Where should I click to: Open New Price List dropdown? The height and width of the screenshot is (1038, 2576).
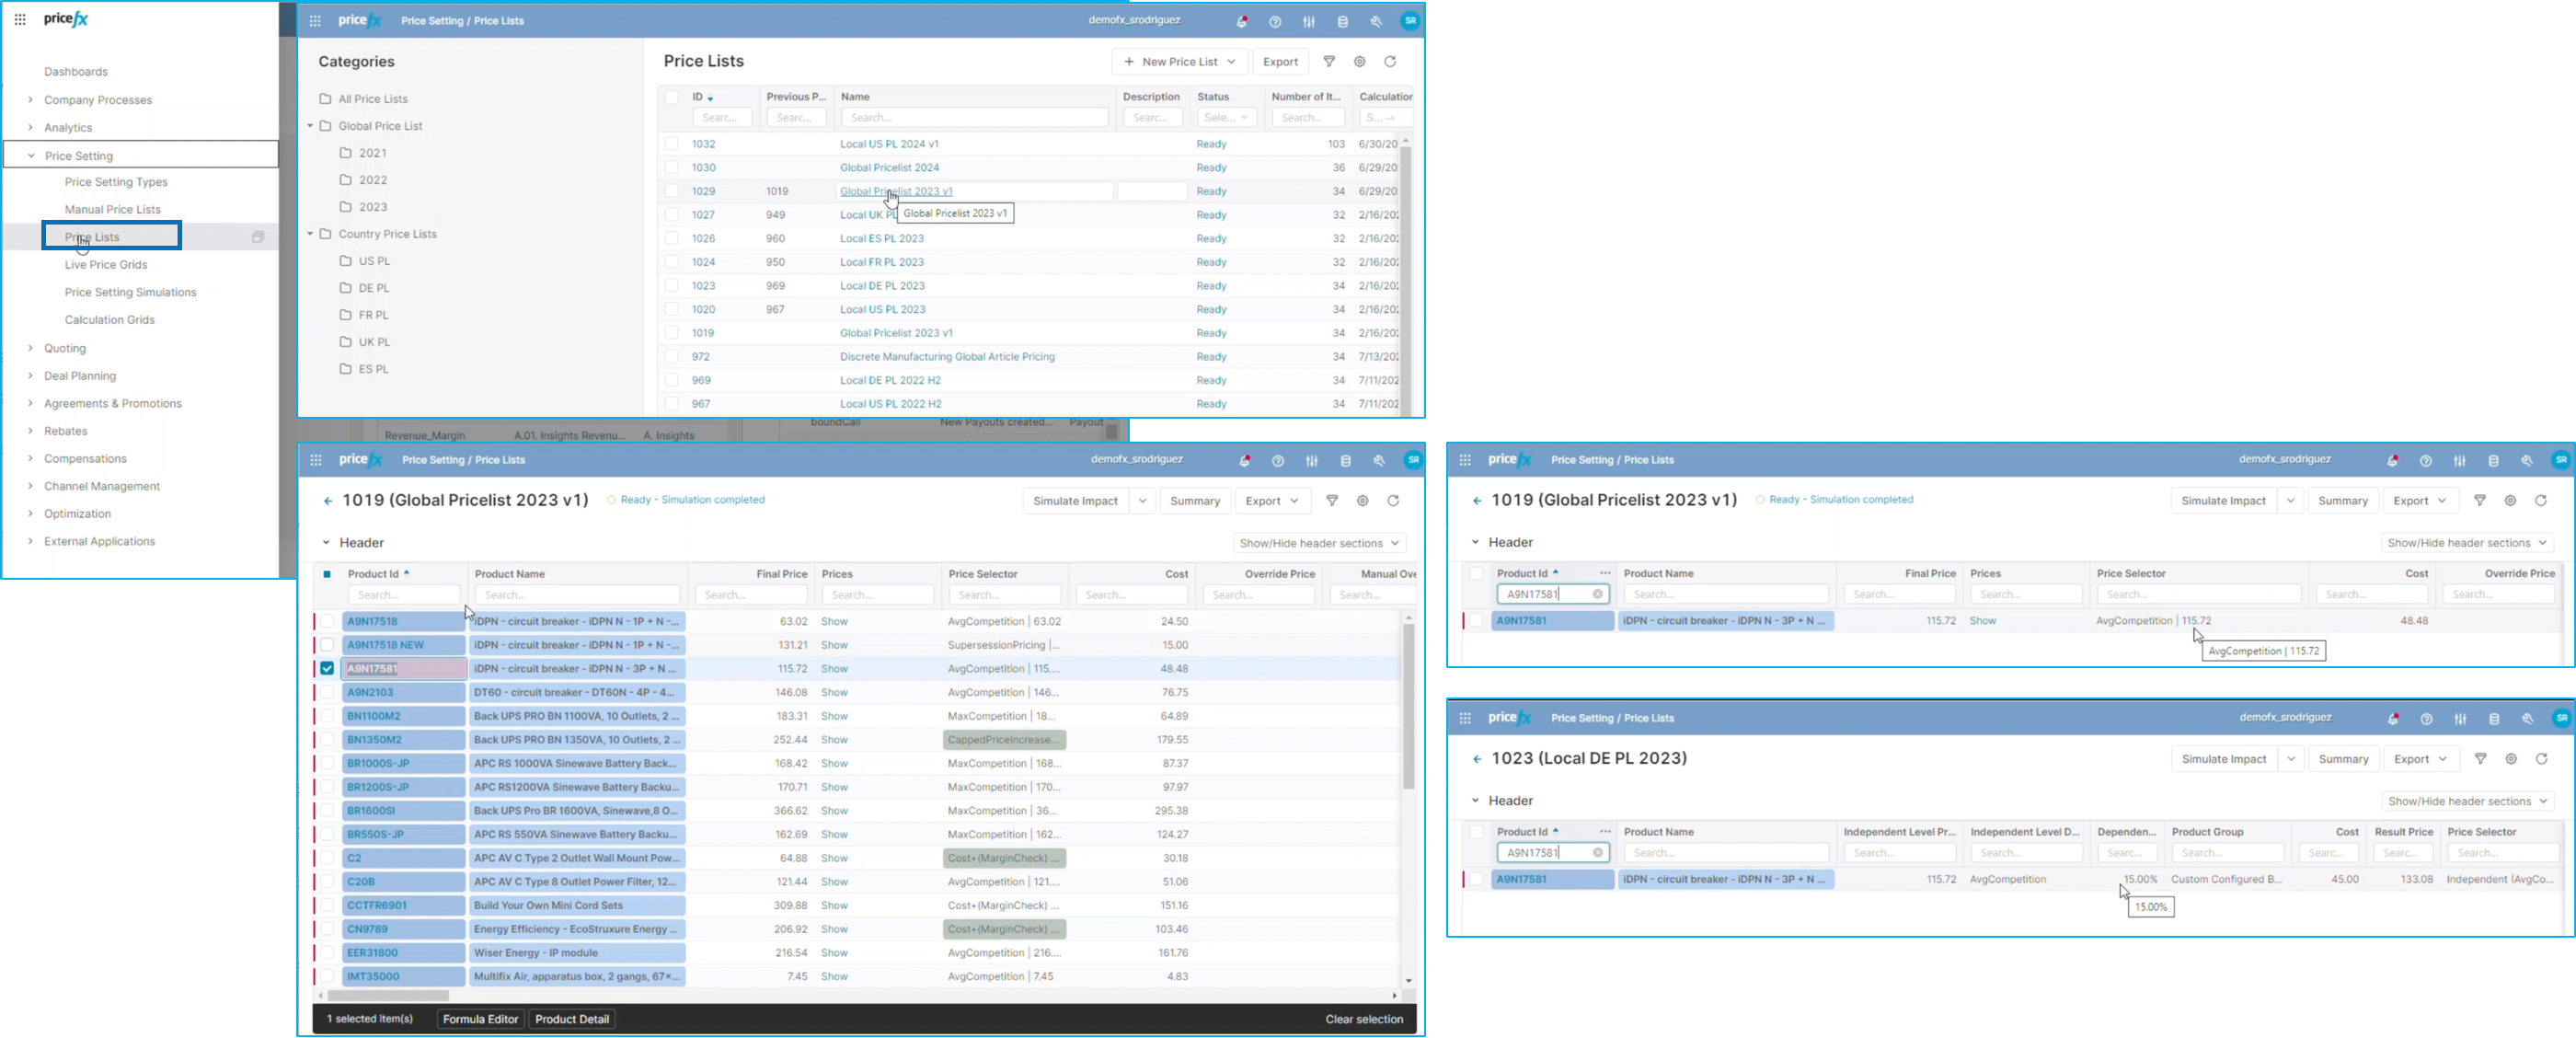click(x=1180, y=62)
